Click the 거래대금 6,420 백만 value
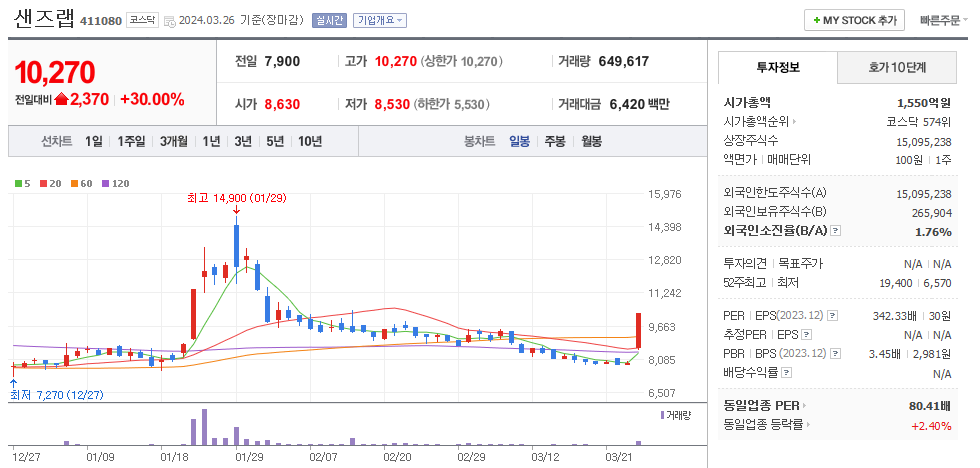Viewport: 980px width, 468px height. (x=639, y=104)
